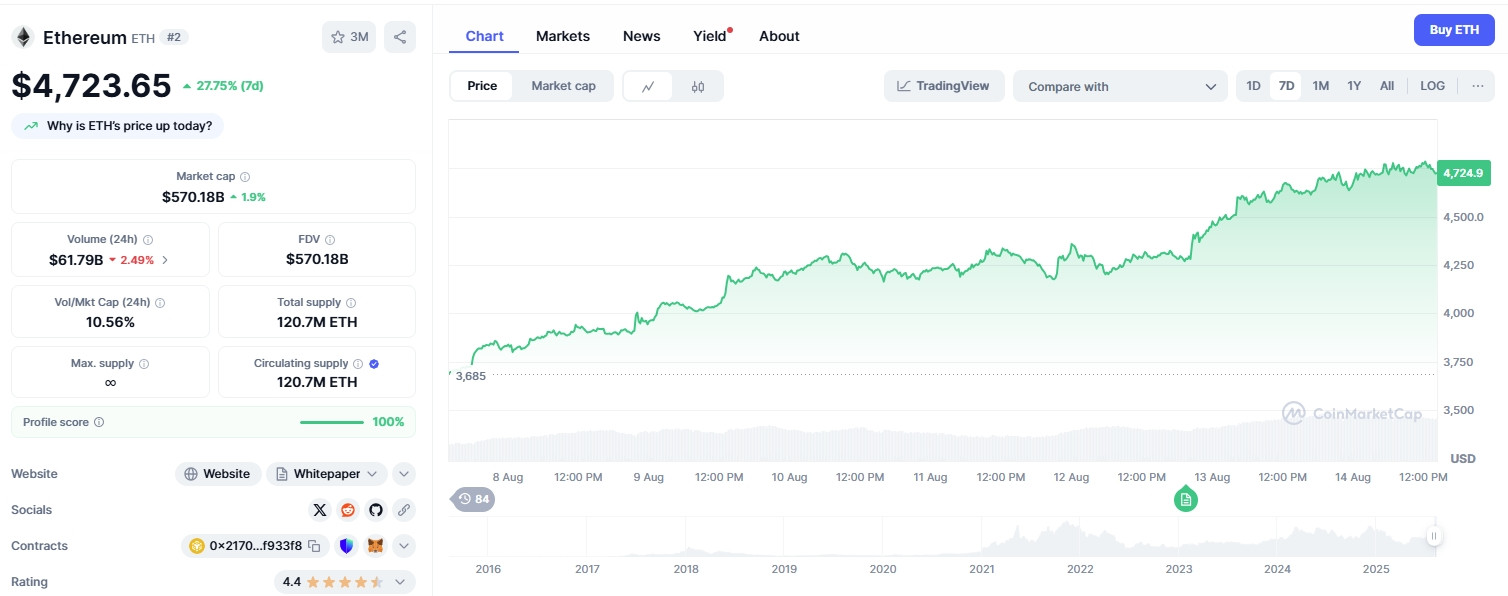
Task: Open the X (Twitter) social icon
Action: pyautogui.click(x=320, y=510)
